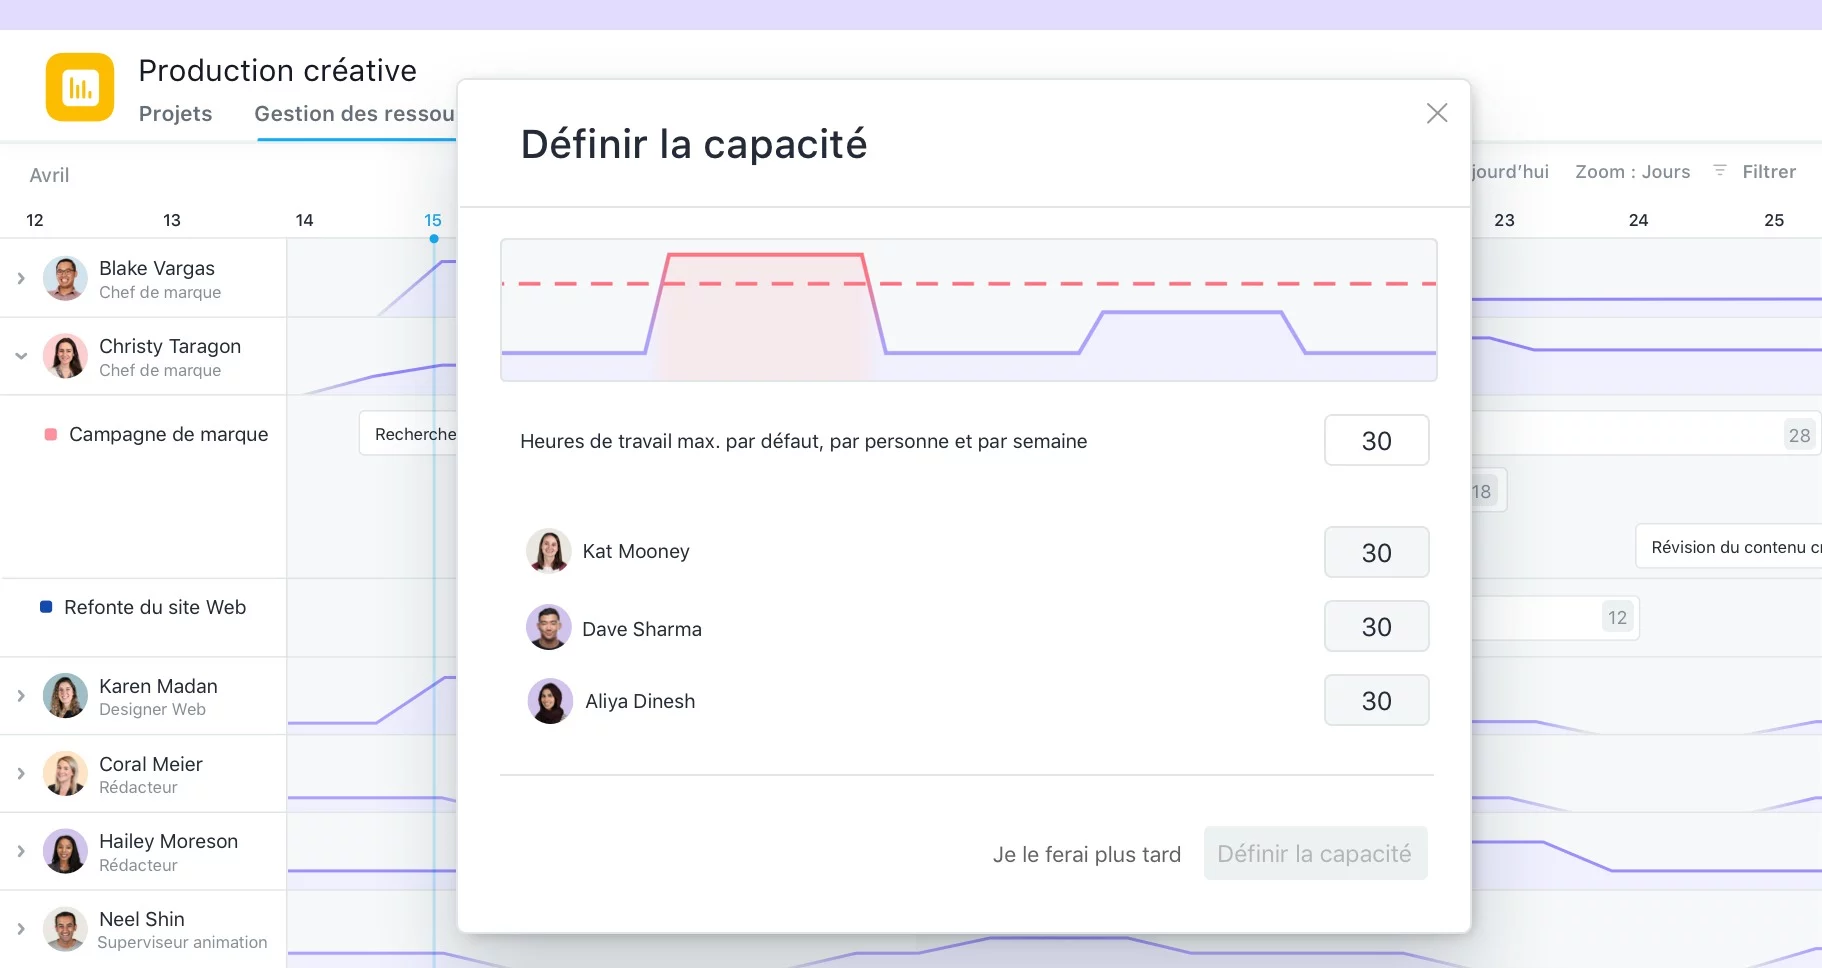The width and height of the screenshot is (1822, 968).
Task: Click the Filtrer filter icon
Action: [x=1720, y=171]
